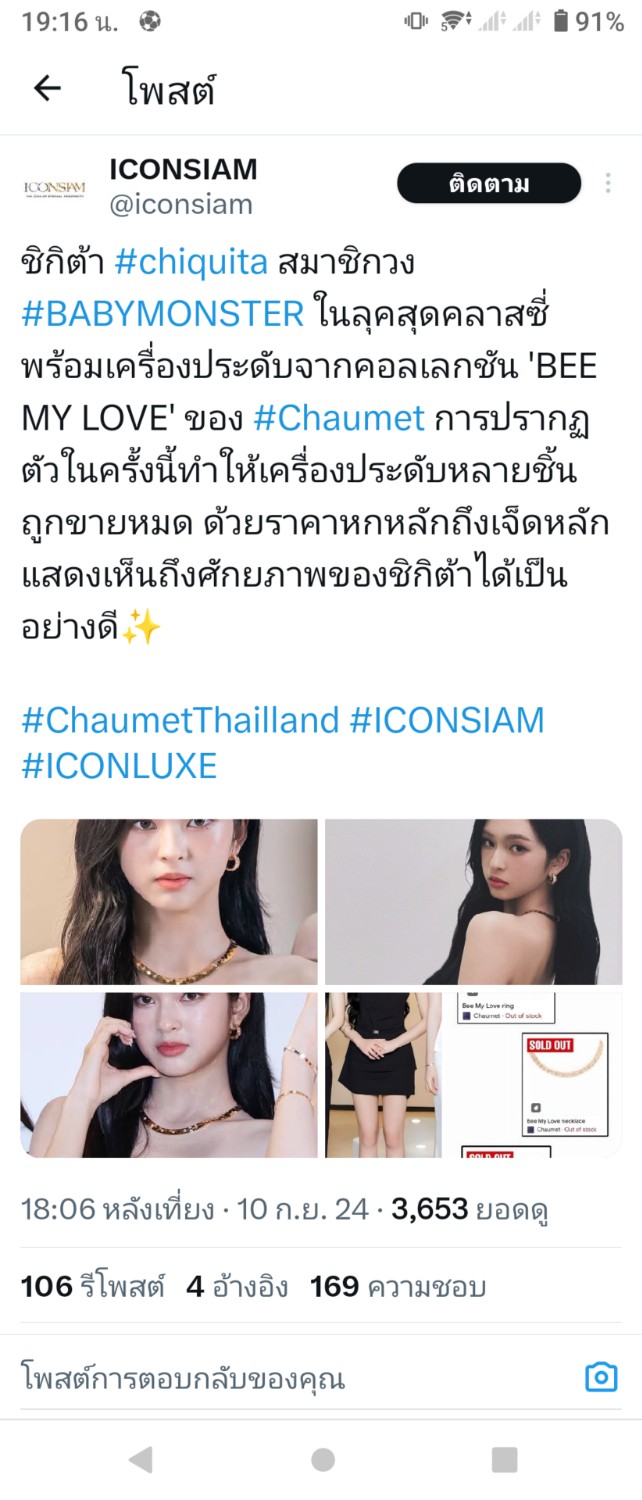Tap the camera icon in reply bar

point(600,1378)
